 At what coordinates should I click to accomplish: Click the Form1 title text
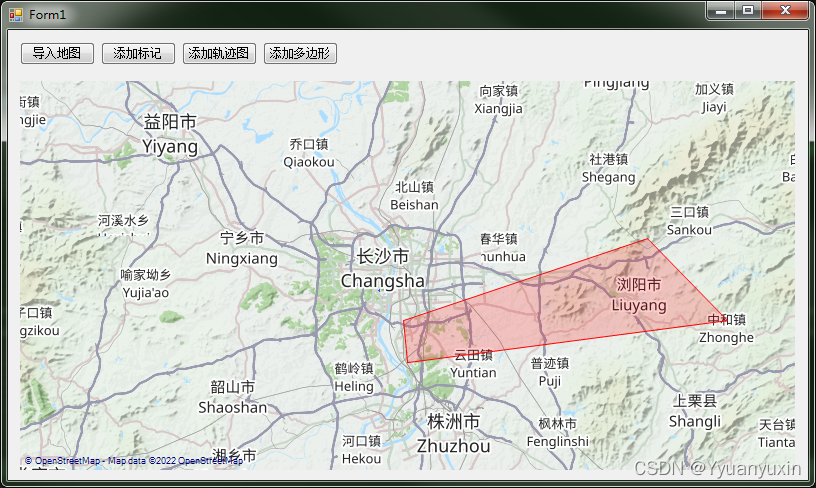(47, 15)
